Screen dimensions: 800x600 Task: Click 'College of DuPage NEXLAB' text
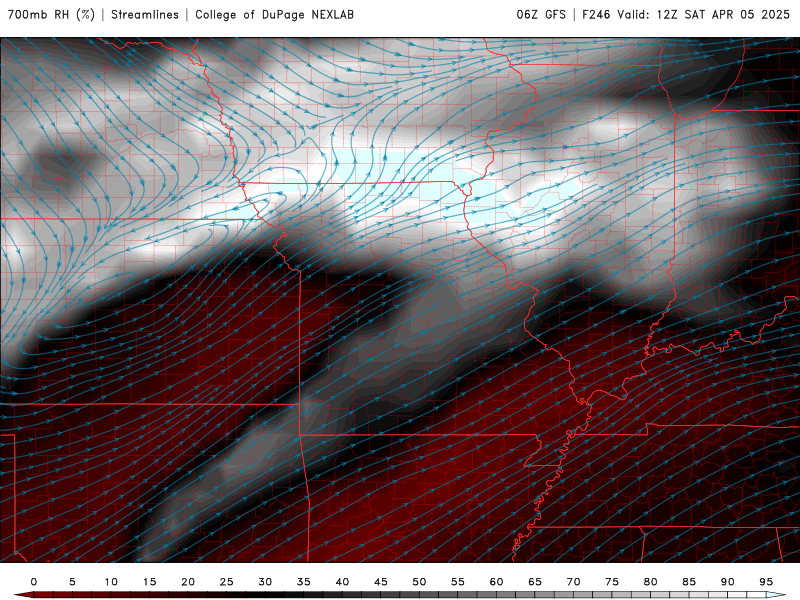[x=274, y=15]
